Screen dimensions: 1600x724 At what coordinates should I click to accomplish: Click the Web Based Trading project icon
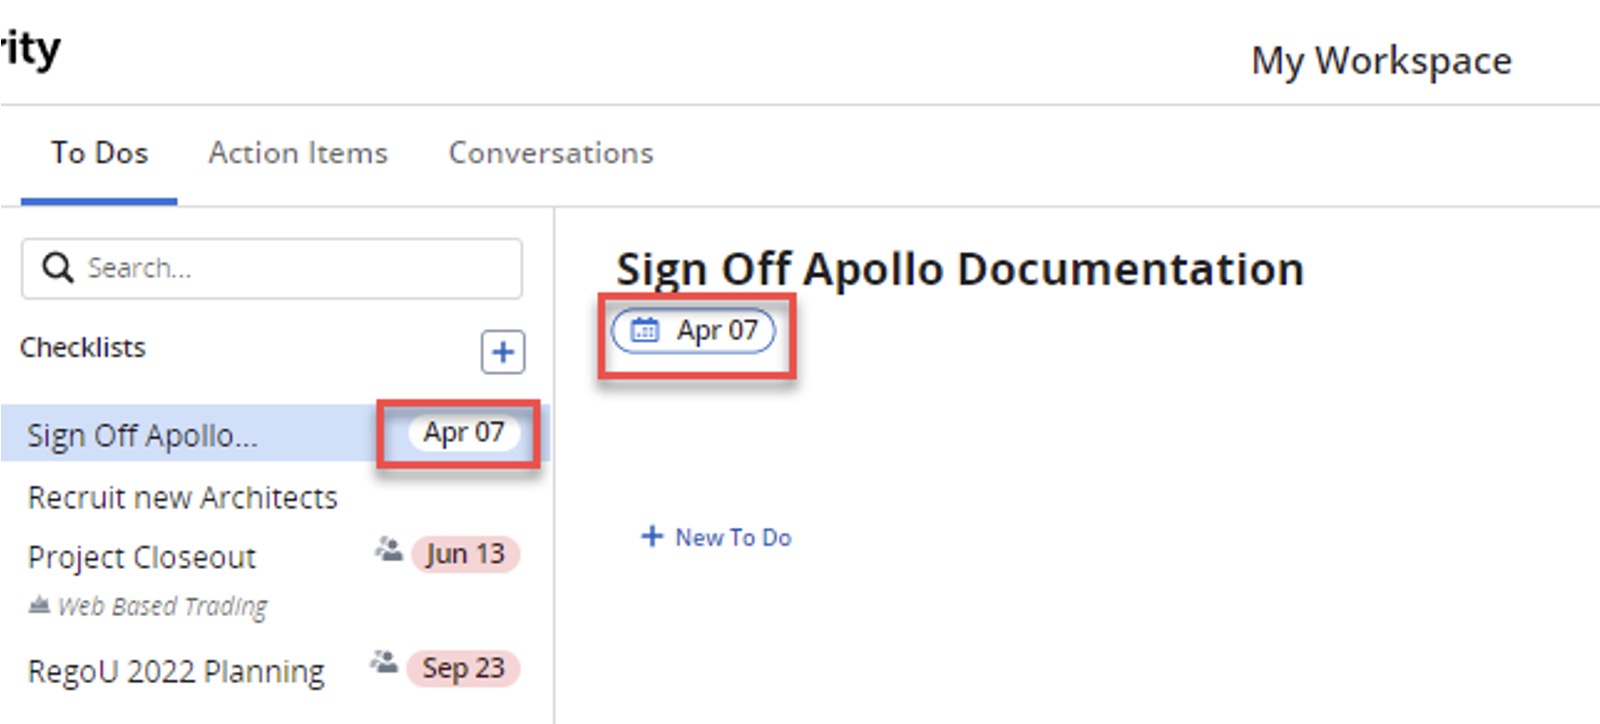point(39,604)
